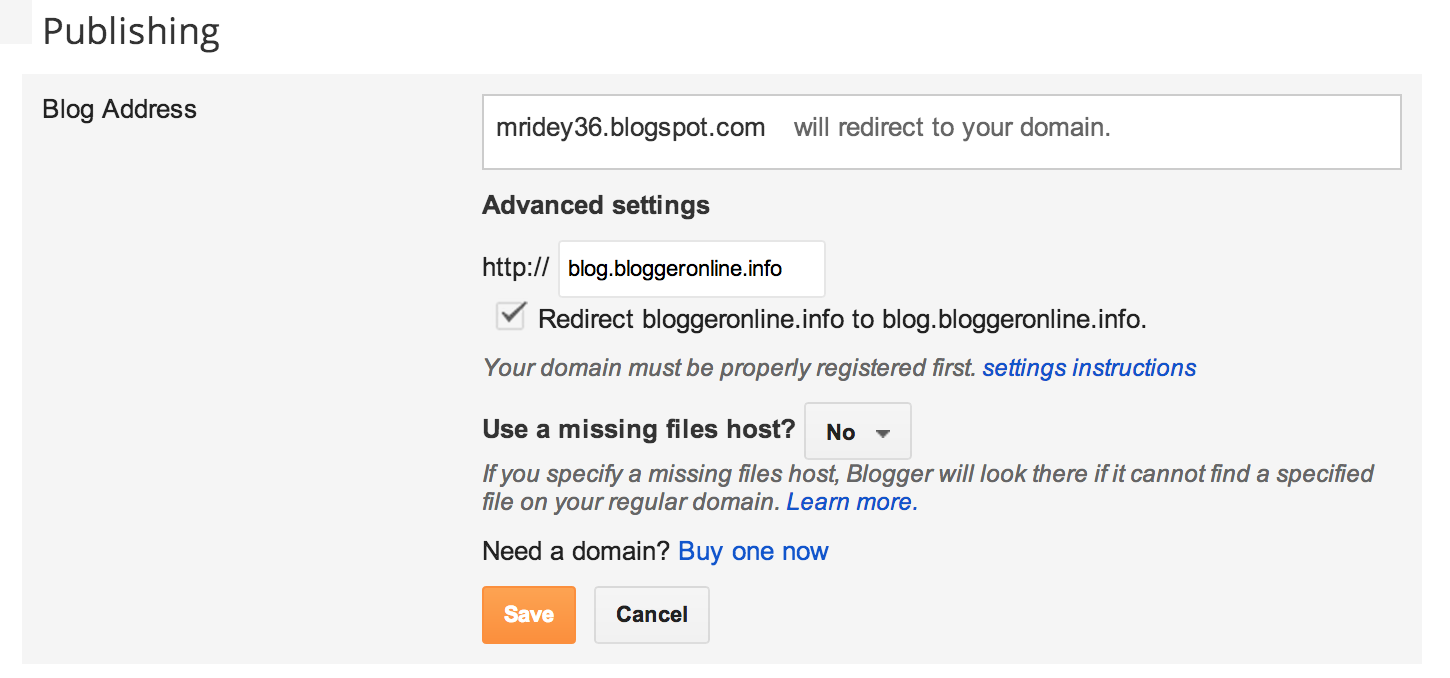Click Learn more about missing files host
This screenshot has height=678, width=1450.
pos(850,501)
